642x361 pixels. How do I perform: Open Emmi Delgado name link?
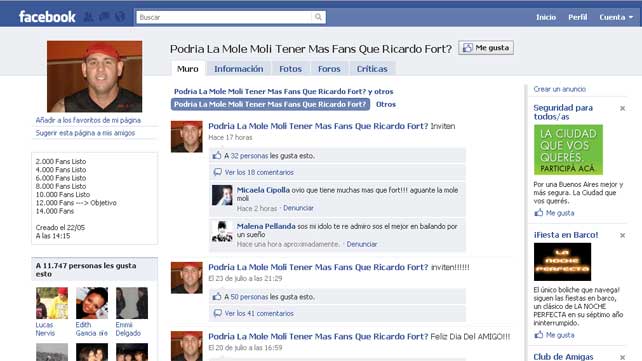(x=128, y=329)
